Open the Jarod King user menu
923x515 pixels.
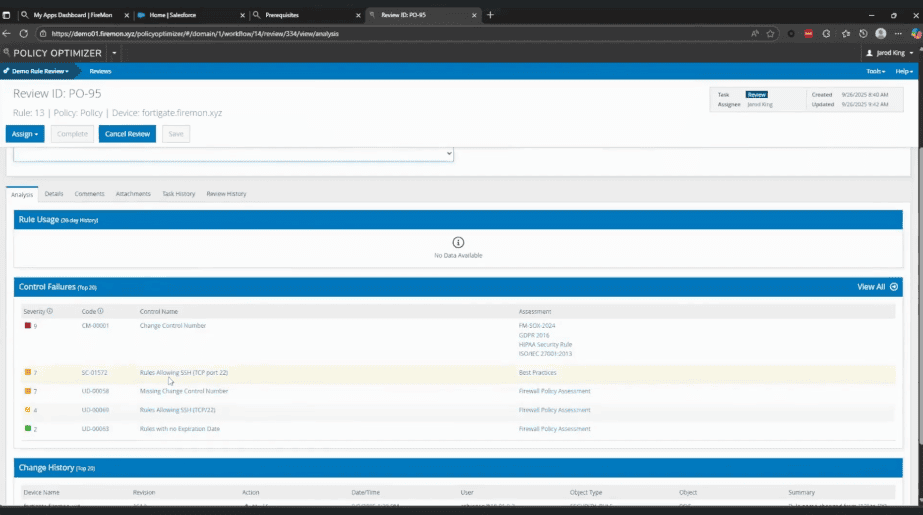[x=893, y=53]
